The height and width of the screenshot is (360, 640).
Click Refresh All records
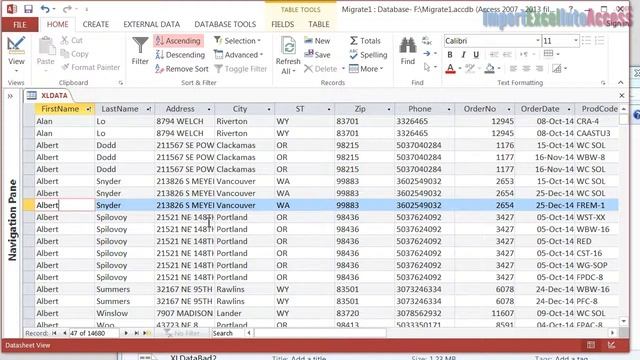288,55
